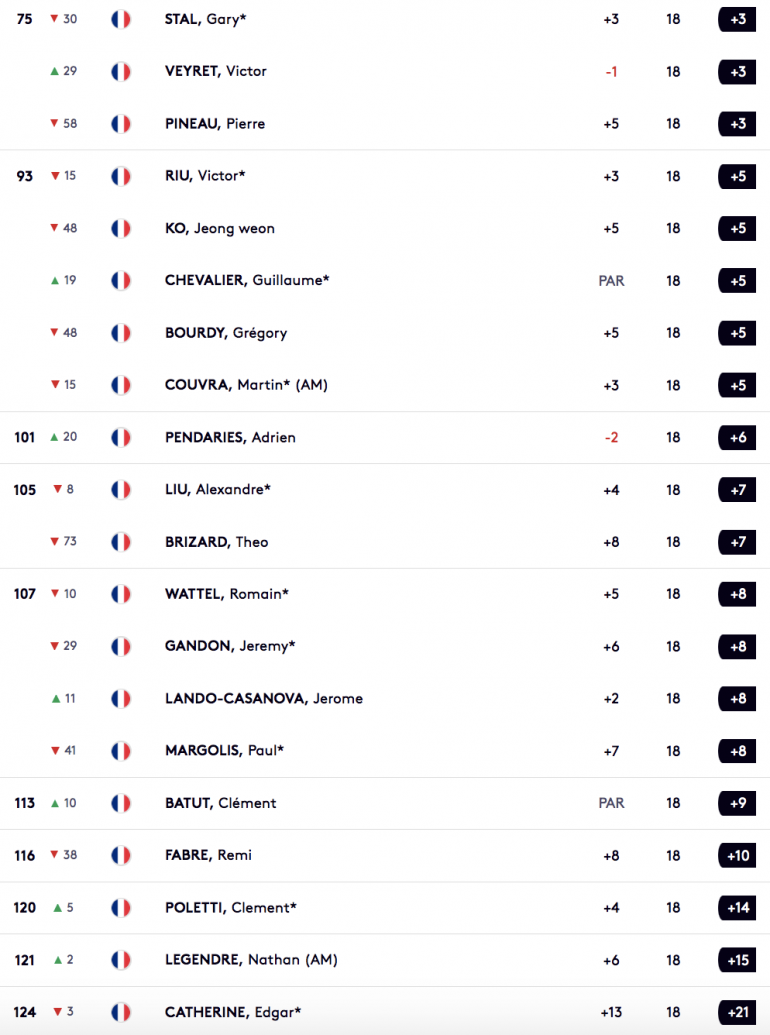Screen dimensions: 770x1035
Task: Click the flag icon for CATHERINE, Edgar
Action: point(121,1012)
